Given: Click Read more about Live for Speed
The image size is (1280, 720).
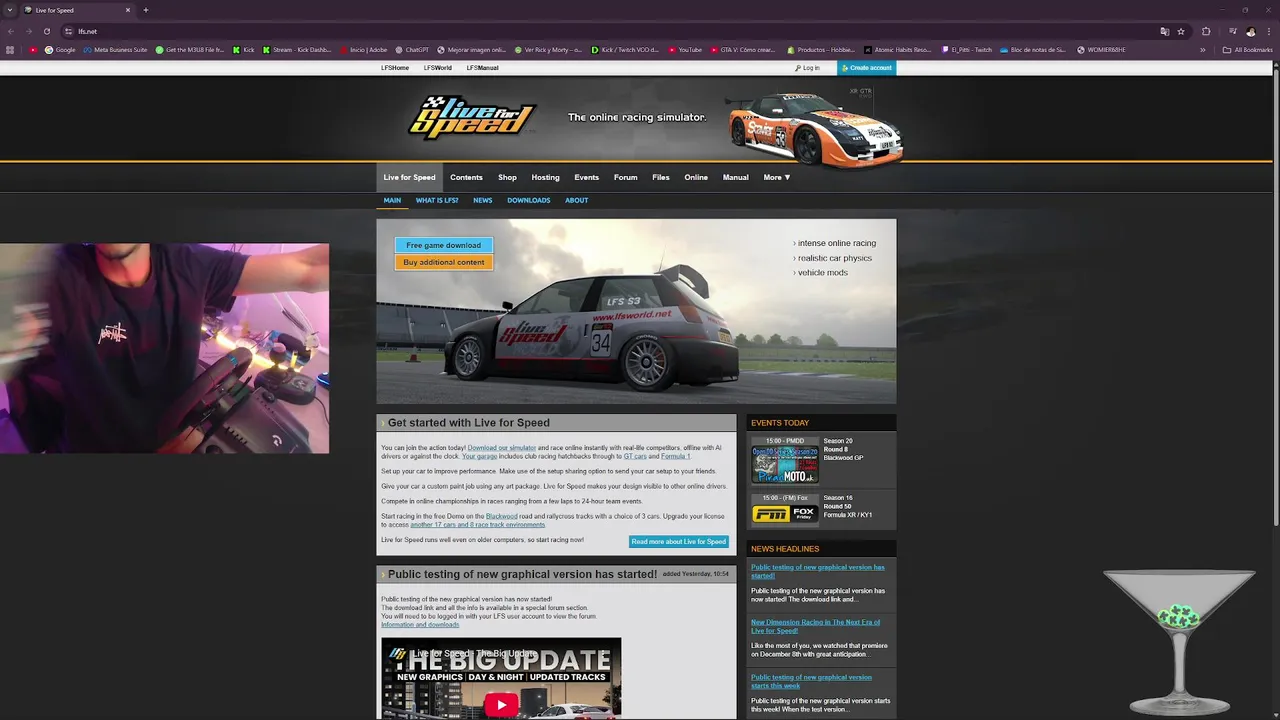Looking at the screenshot, I should click(x=679, y=541).
